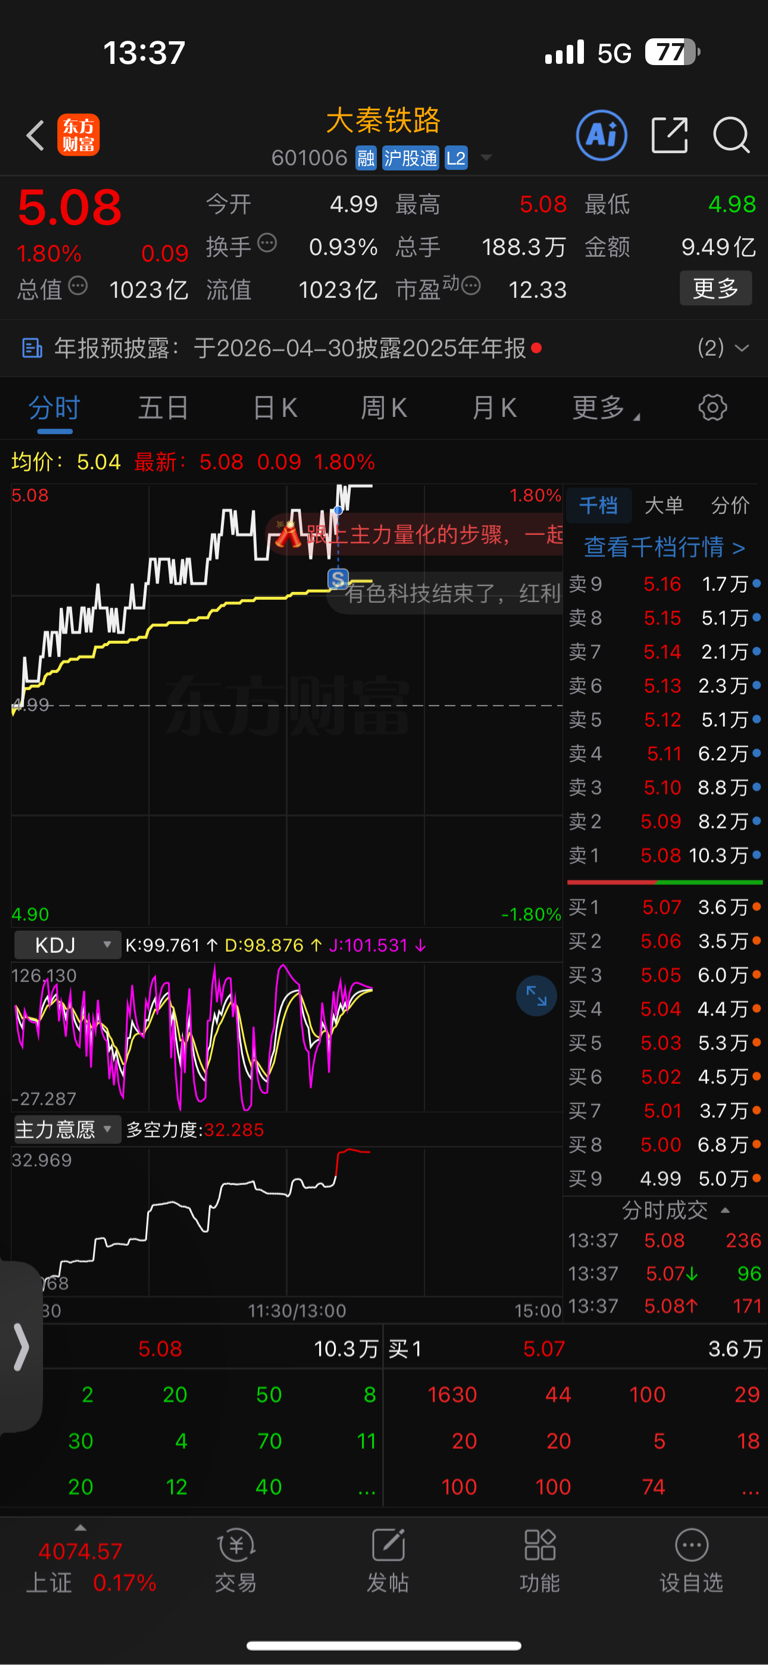Tap the L2 level badge
Screen dimensions: 768x1665
tap(456, 158)
